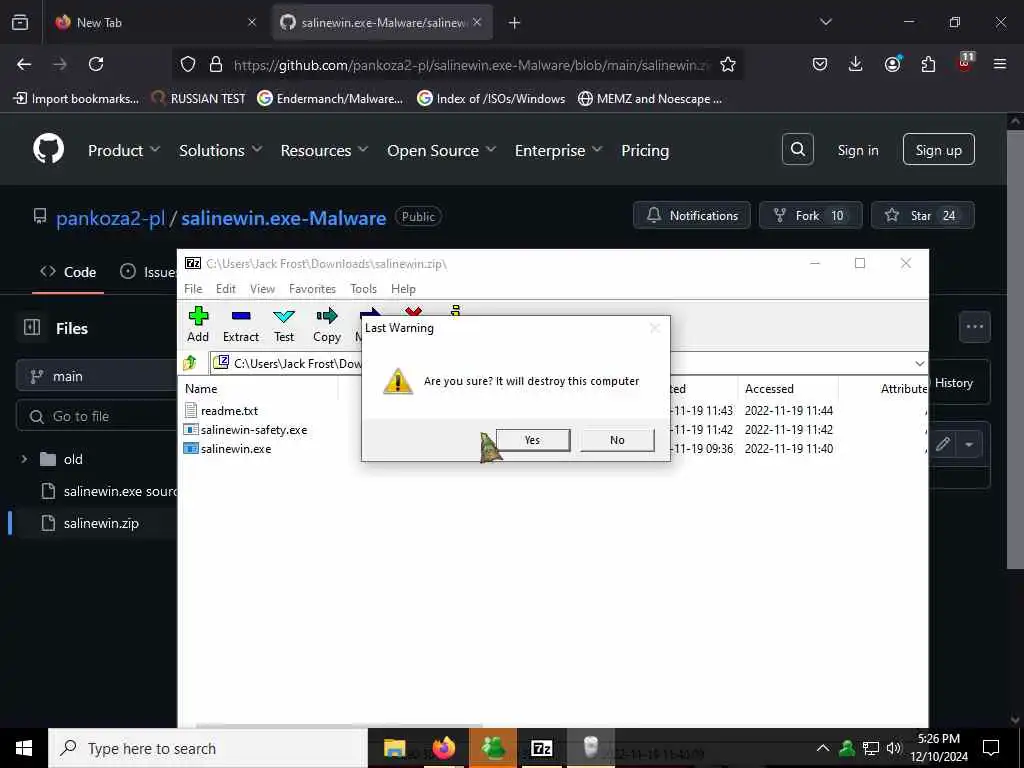Open the pankoza2-pl owner link
The image size is (1024, 768).
tap(110, 217)
